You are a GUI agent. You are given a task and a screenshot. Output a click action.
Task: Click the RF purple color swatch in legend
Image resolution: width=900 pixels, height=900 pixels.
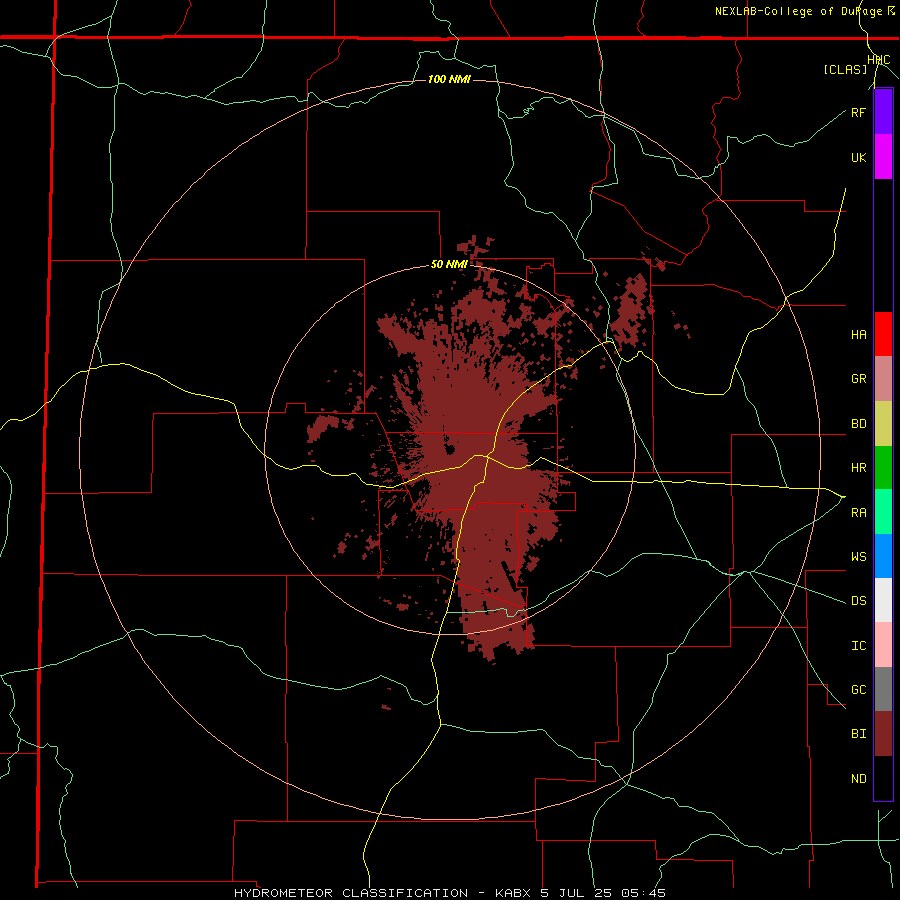click(x=883, y=112)
